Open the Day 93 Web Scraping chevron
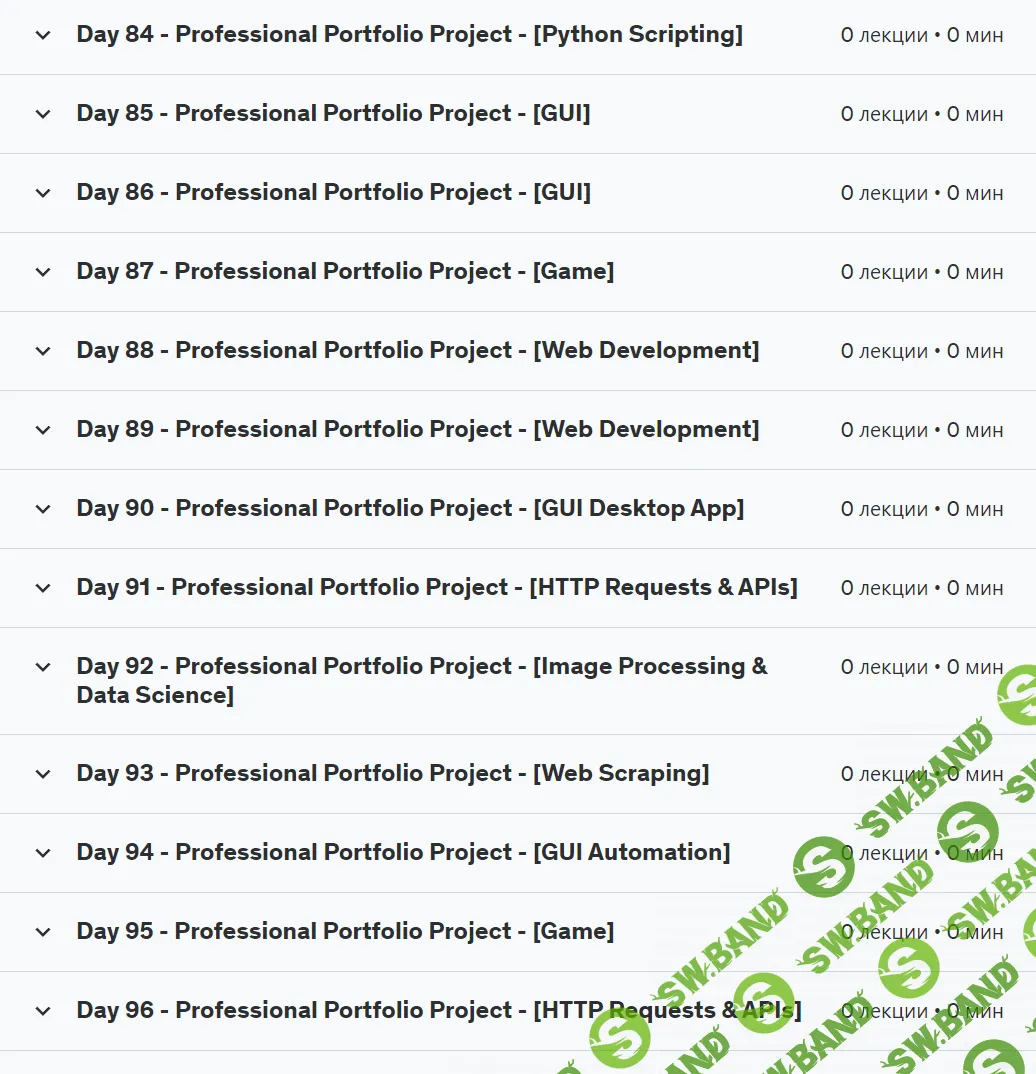 tap(42, 774)
